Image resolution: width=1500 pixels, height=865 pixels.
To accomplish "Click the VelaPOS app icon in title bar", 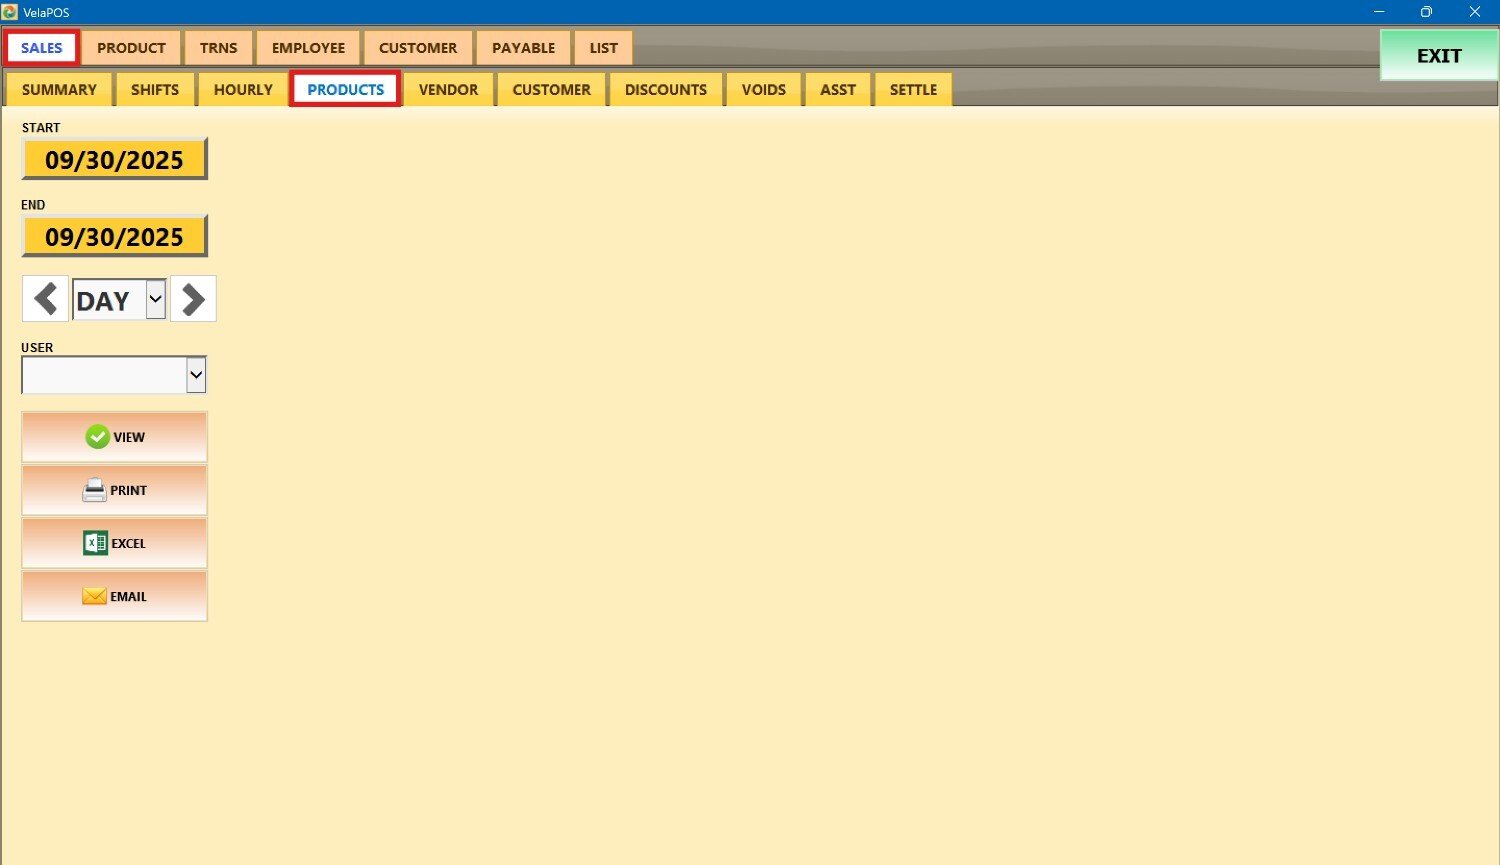I will [10, 12].
